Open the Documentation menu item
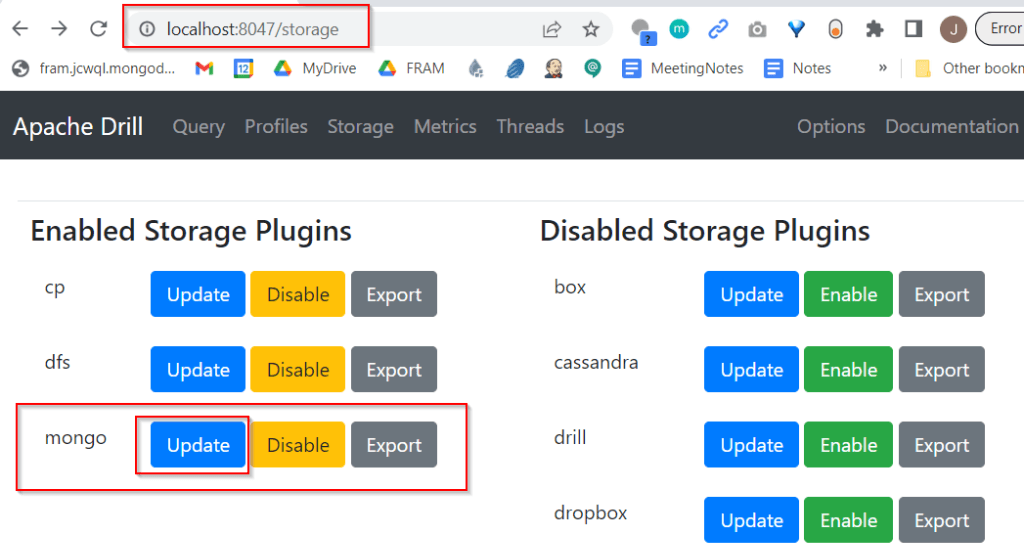 pyautogui.click(x=952, y=126)
